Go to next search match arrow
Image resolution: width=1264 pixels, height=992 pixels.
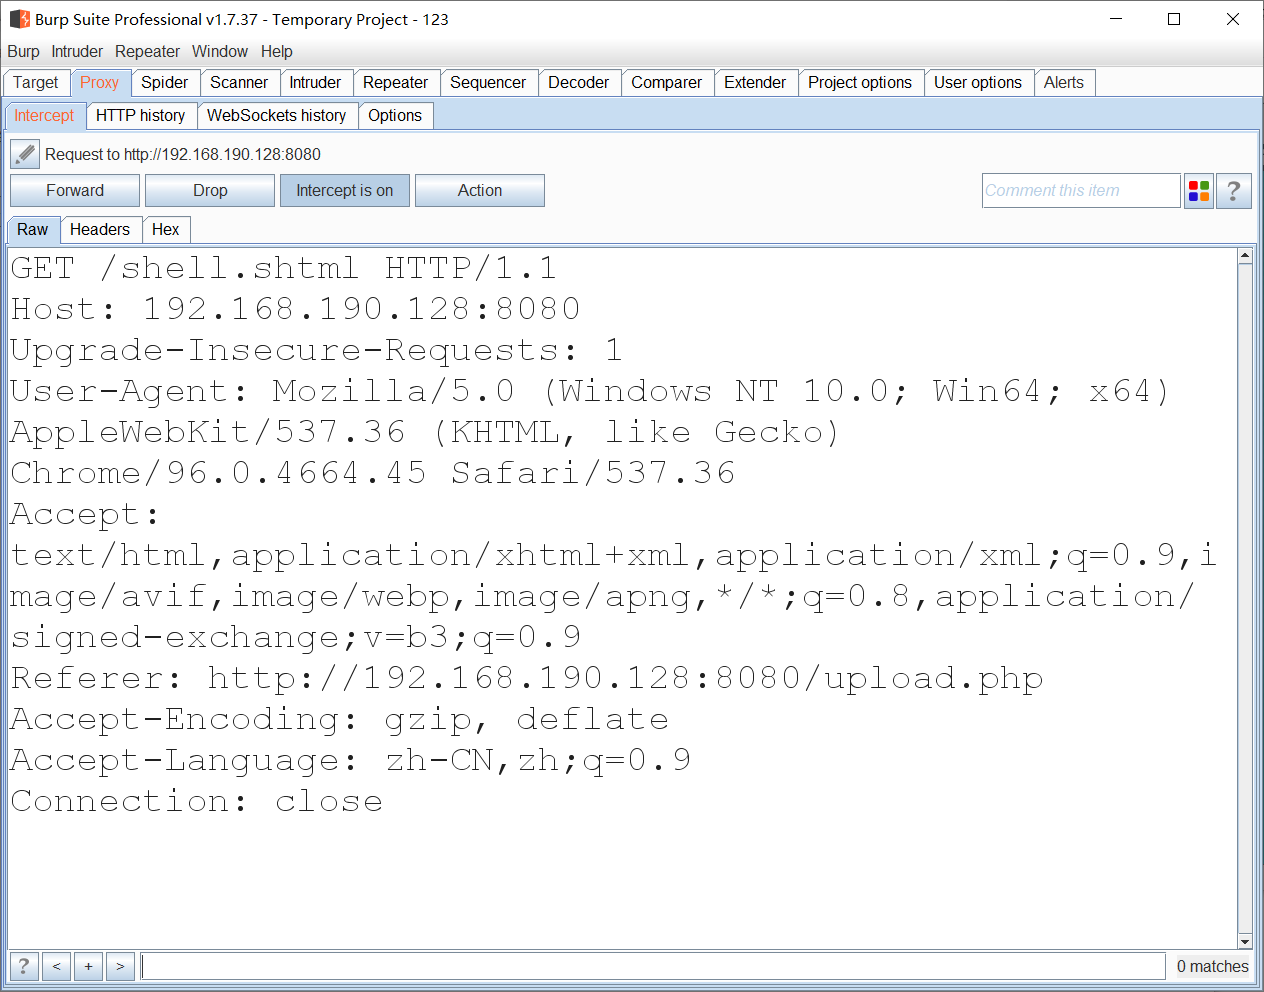click(120, 966)
